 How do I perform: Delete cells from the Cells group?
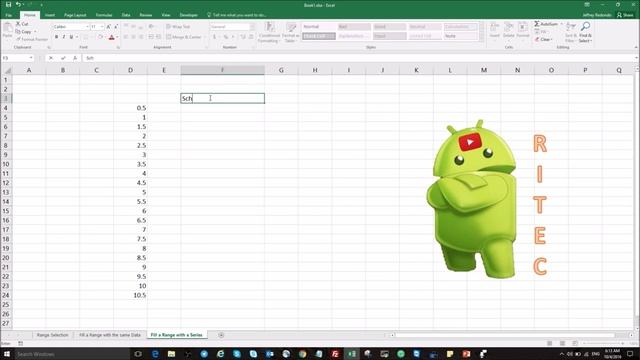(509, 31)
